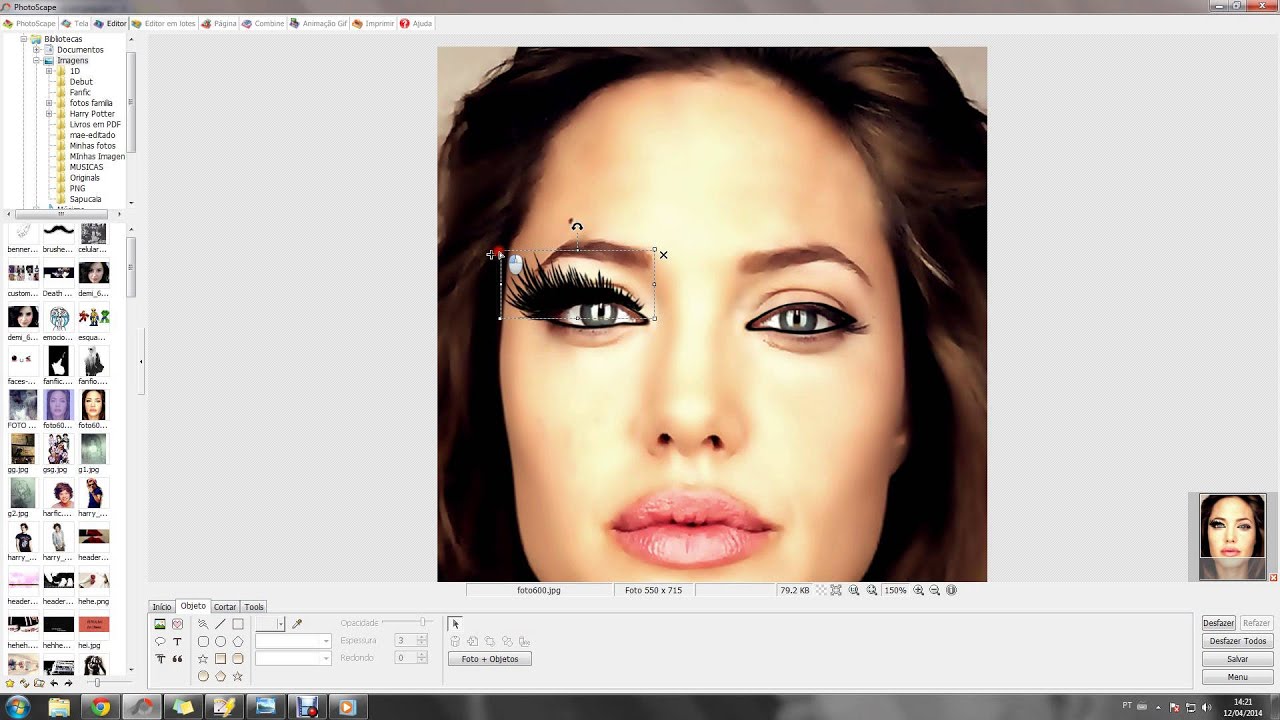
Task: Open the Editor em lotes module
Action: [x=164, y=23]
